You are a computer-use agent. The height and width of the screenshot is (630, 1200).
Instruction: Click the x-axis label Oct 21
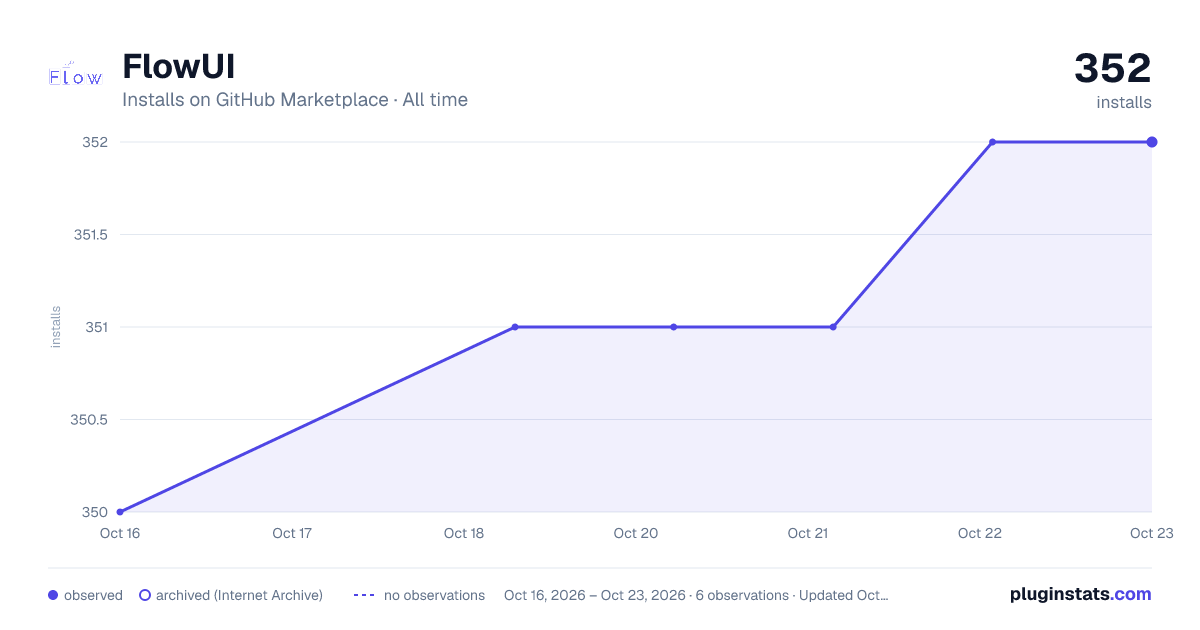tap(808, 533)
